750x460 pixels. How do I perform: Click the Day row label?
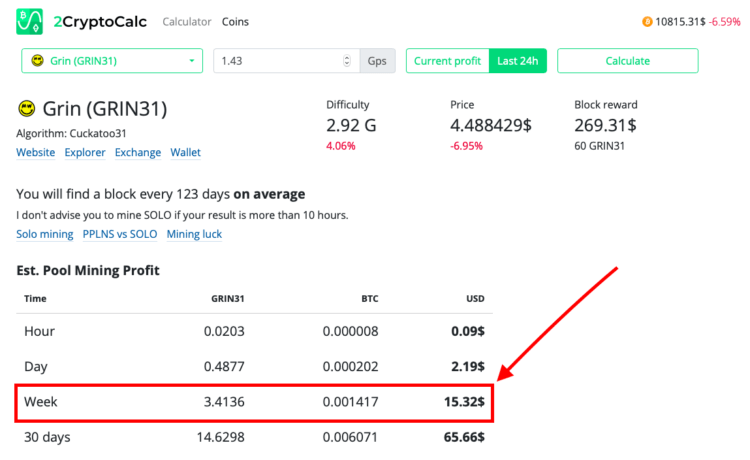point(36,366)
